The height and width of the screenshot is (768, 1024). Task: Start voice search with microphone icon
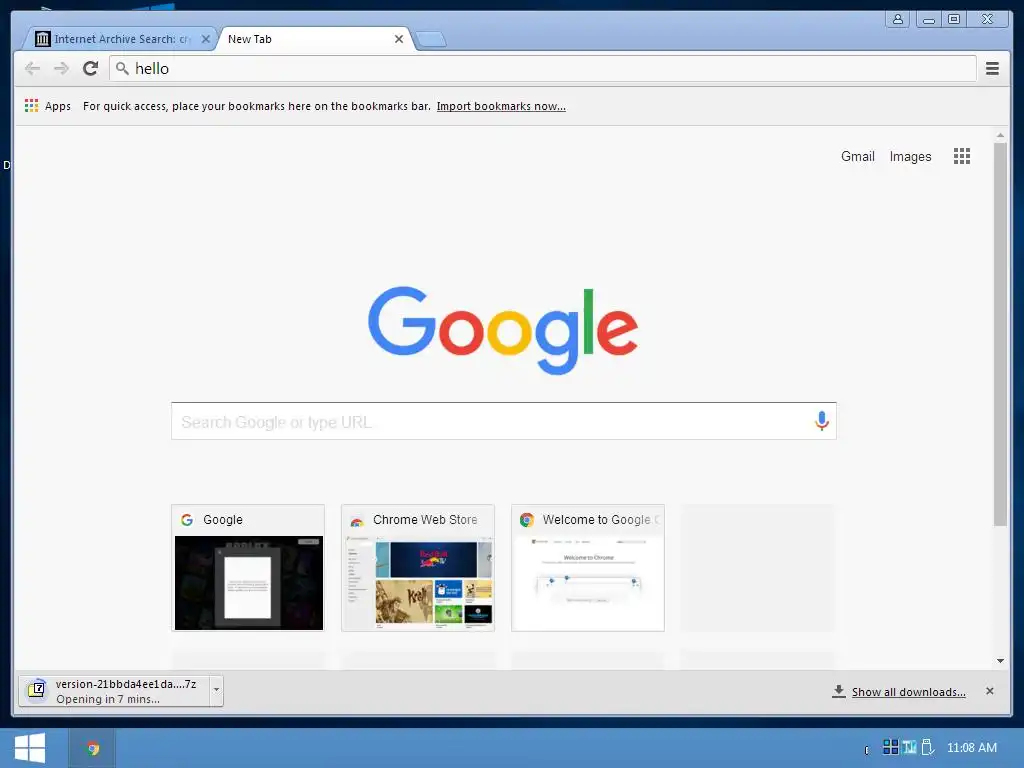point(822,421)
